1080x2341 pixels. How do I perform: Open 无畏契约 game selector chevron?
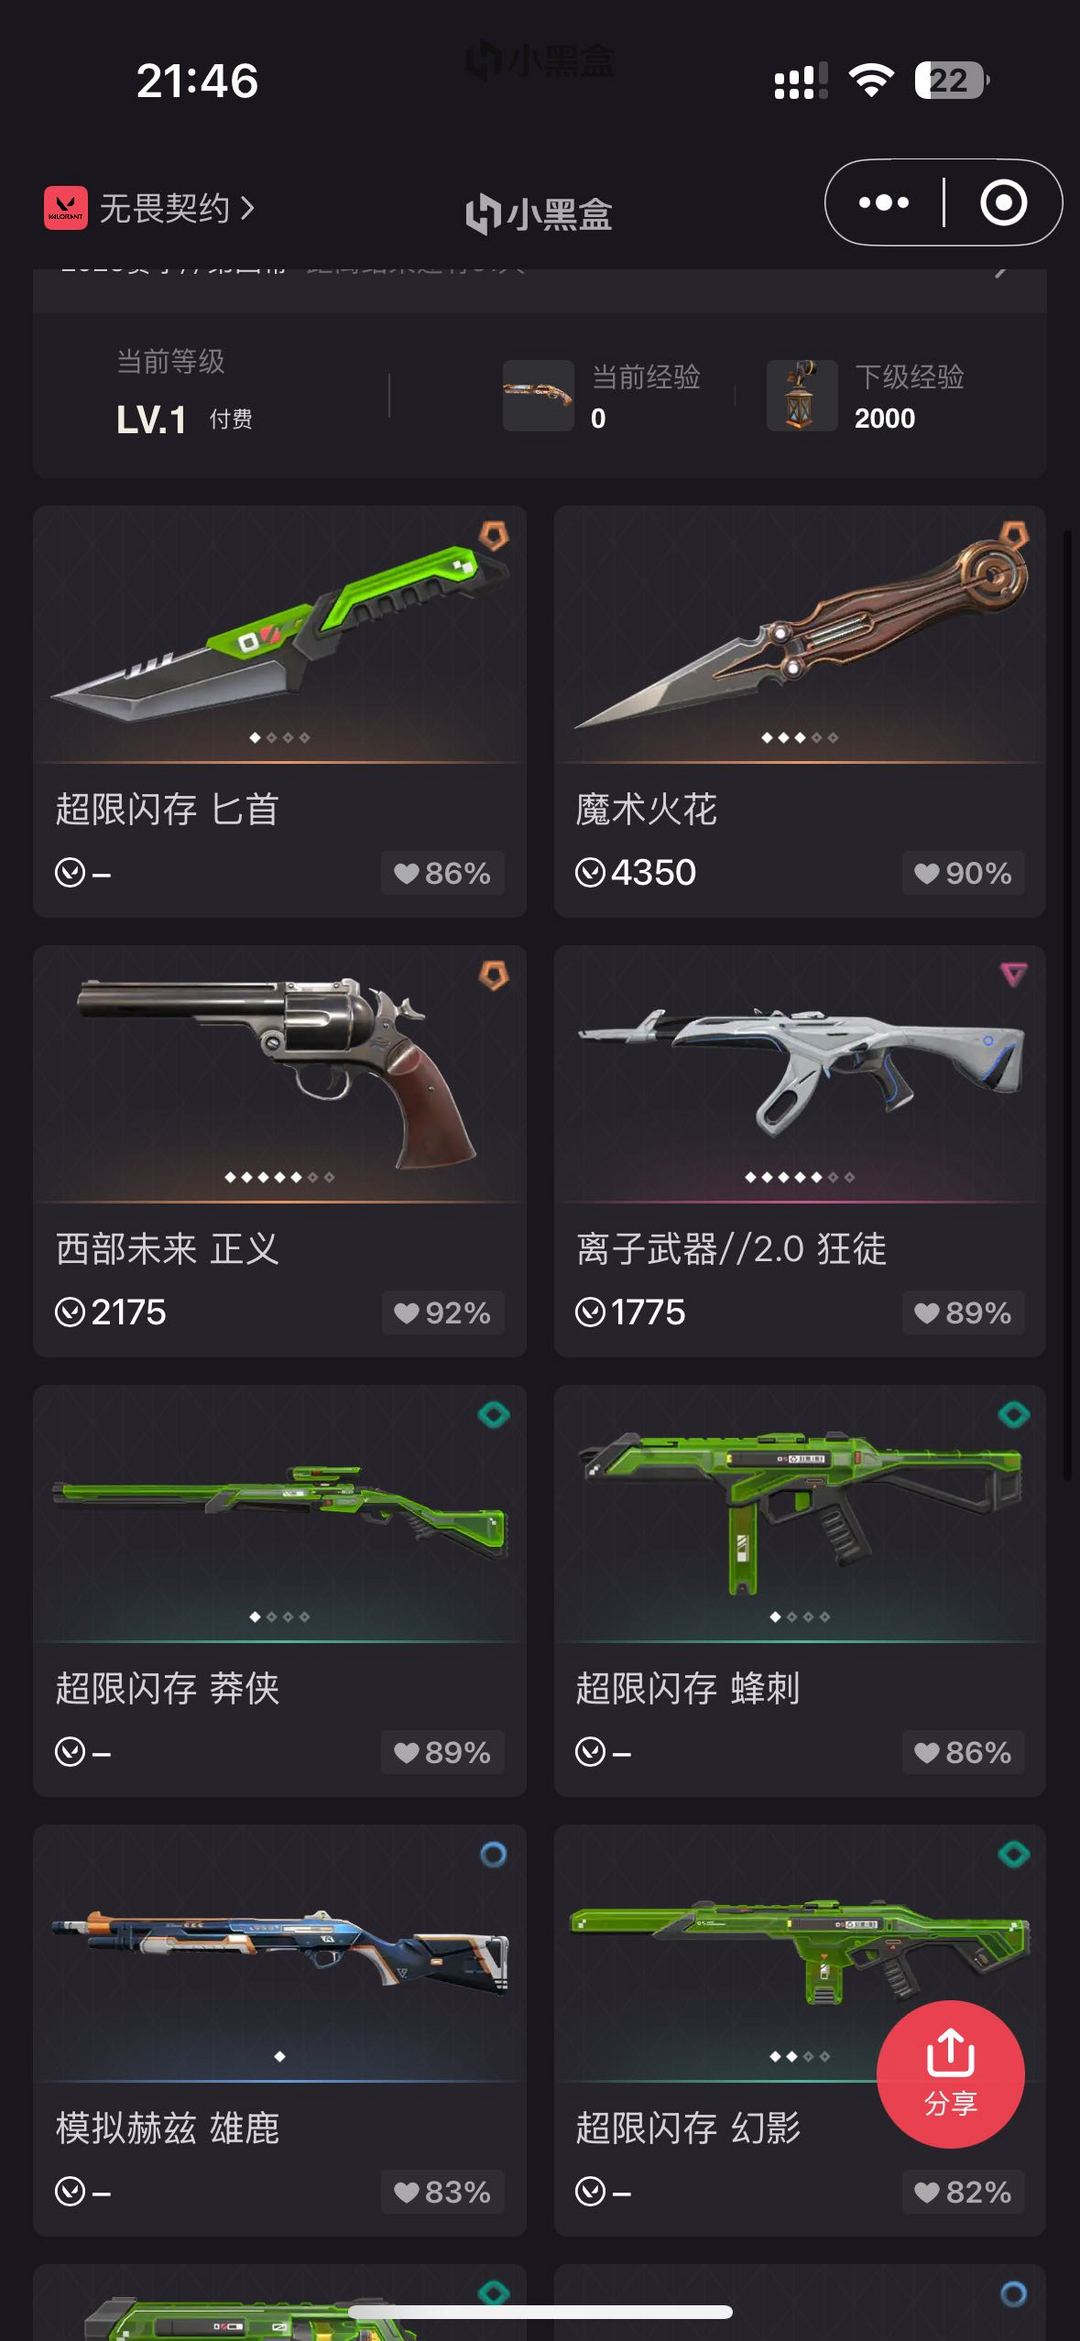tap(248, 208)
